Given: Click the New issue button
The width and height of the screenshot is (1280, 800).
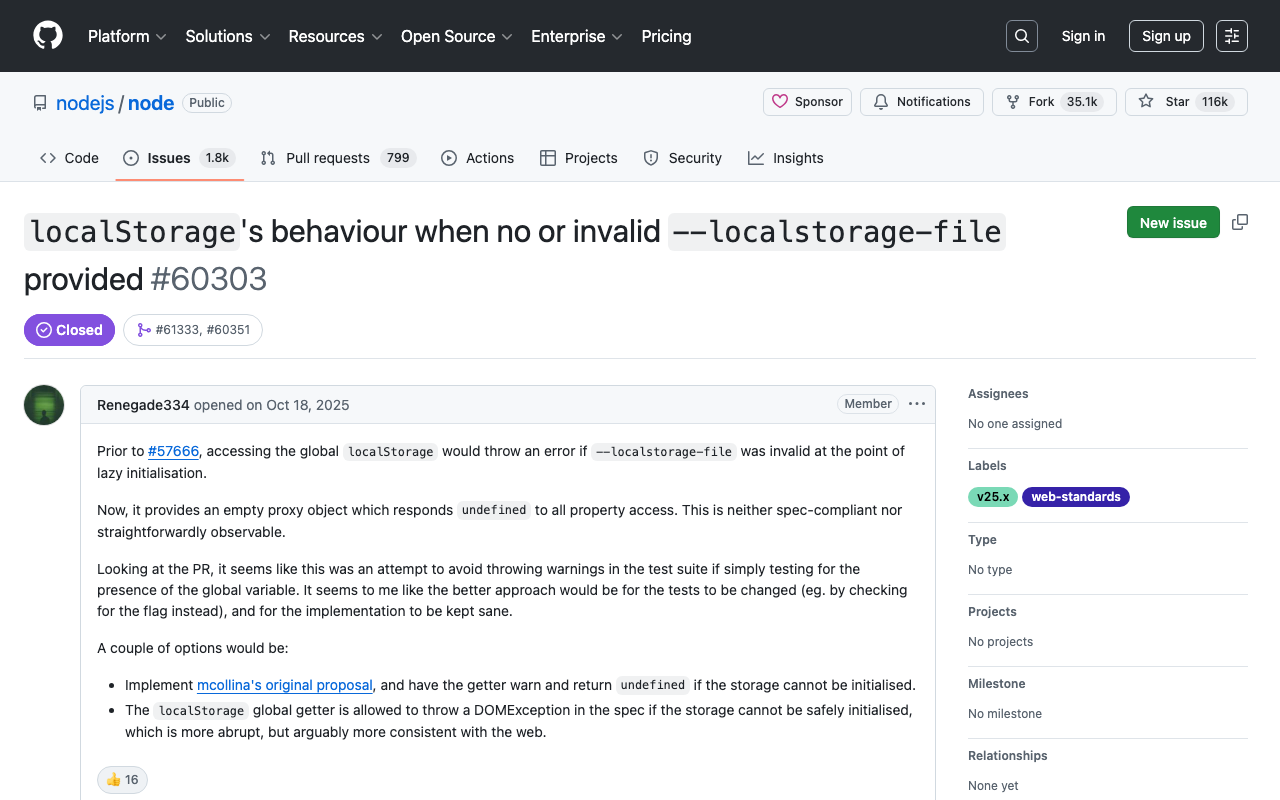Looking at the screenshot, I should (1173, 222).
